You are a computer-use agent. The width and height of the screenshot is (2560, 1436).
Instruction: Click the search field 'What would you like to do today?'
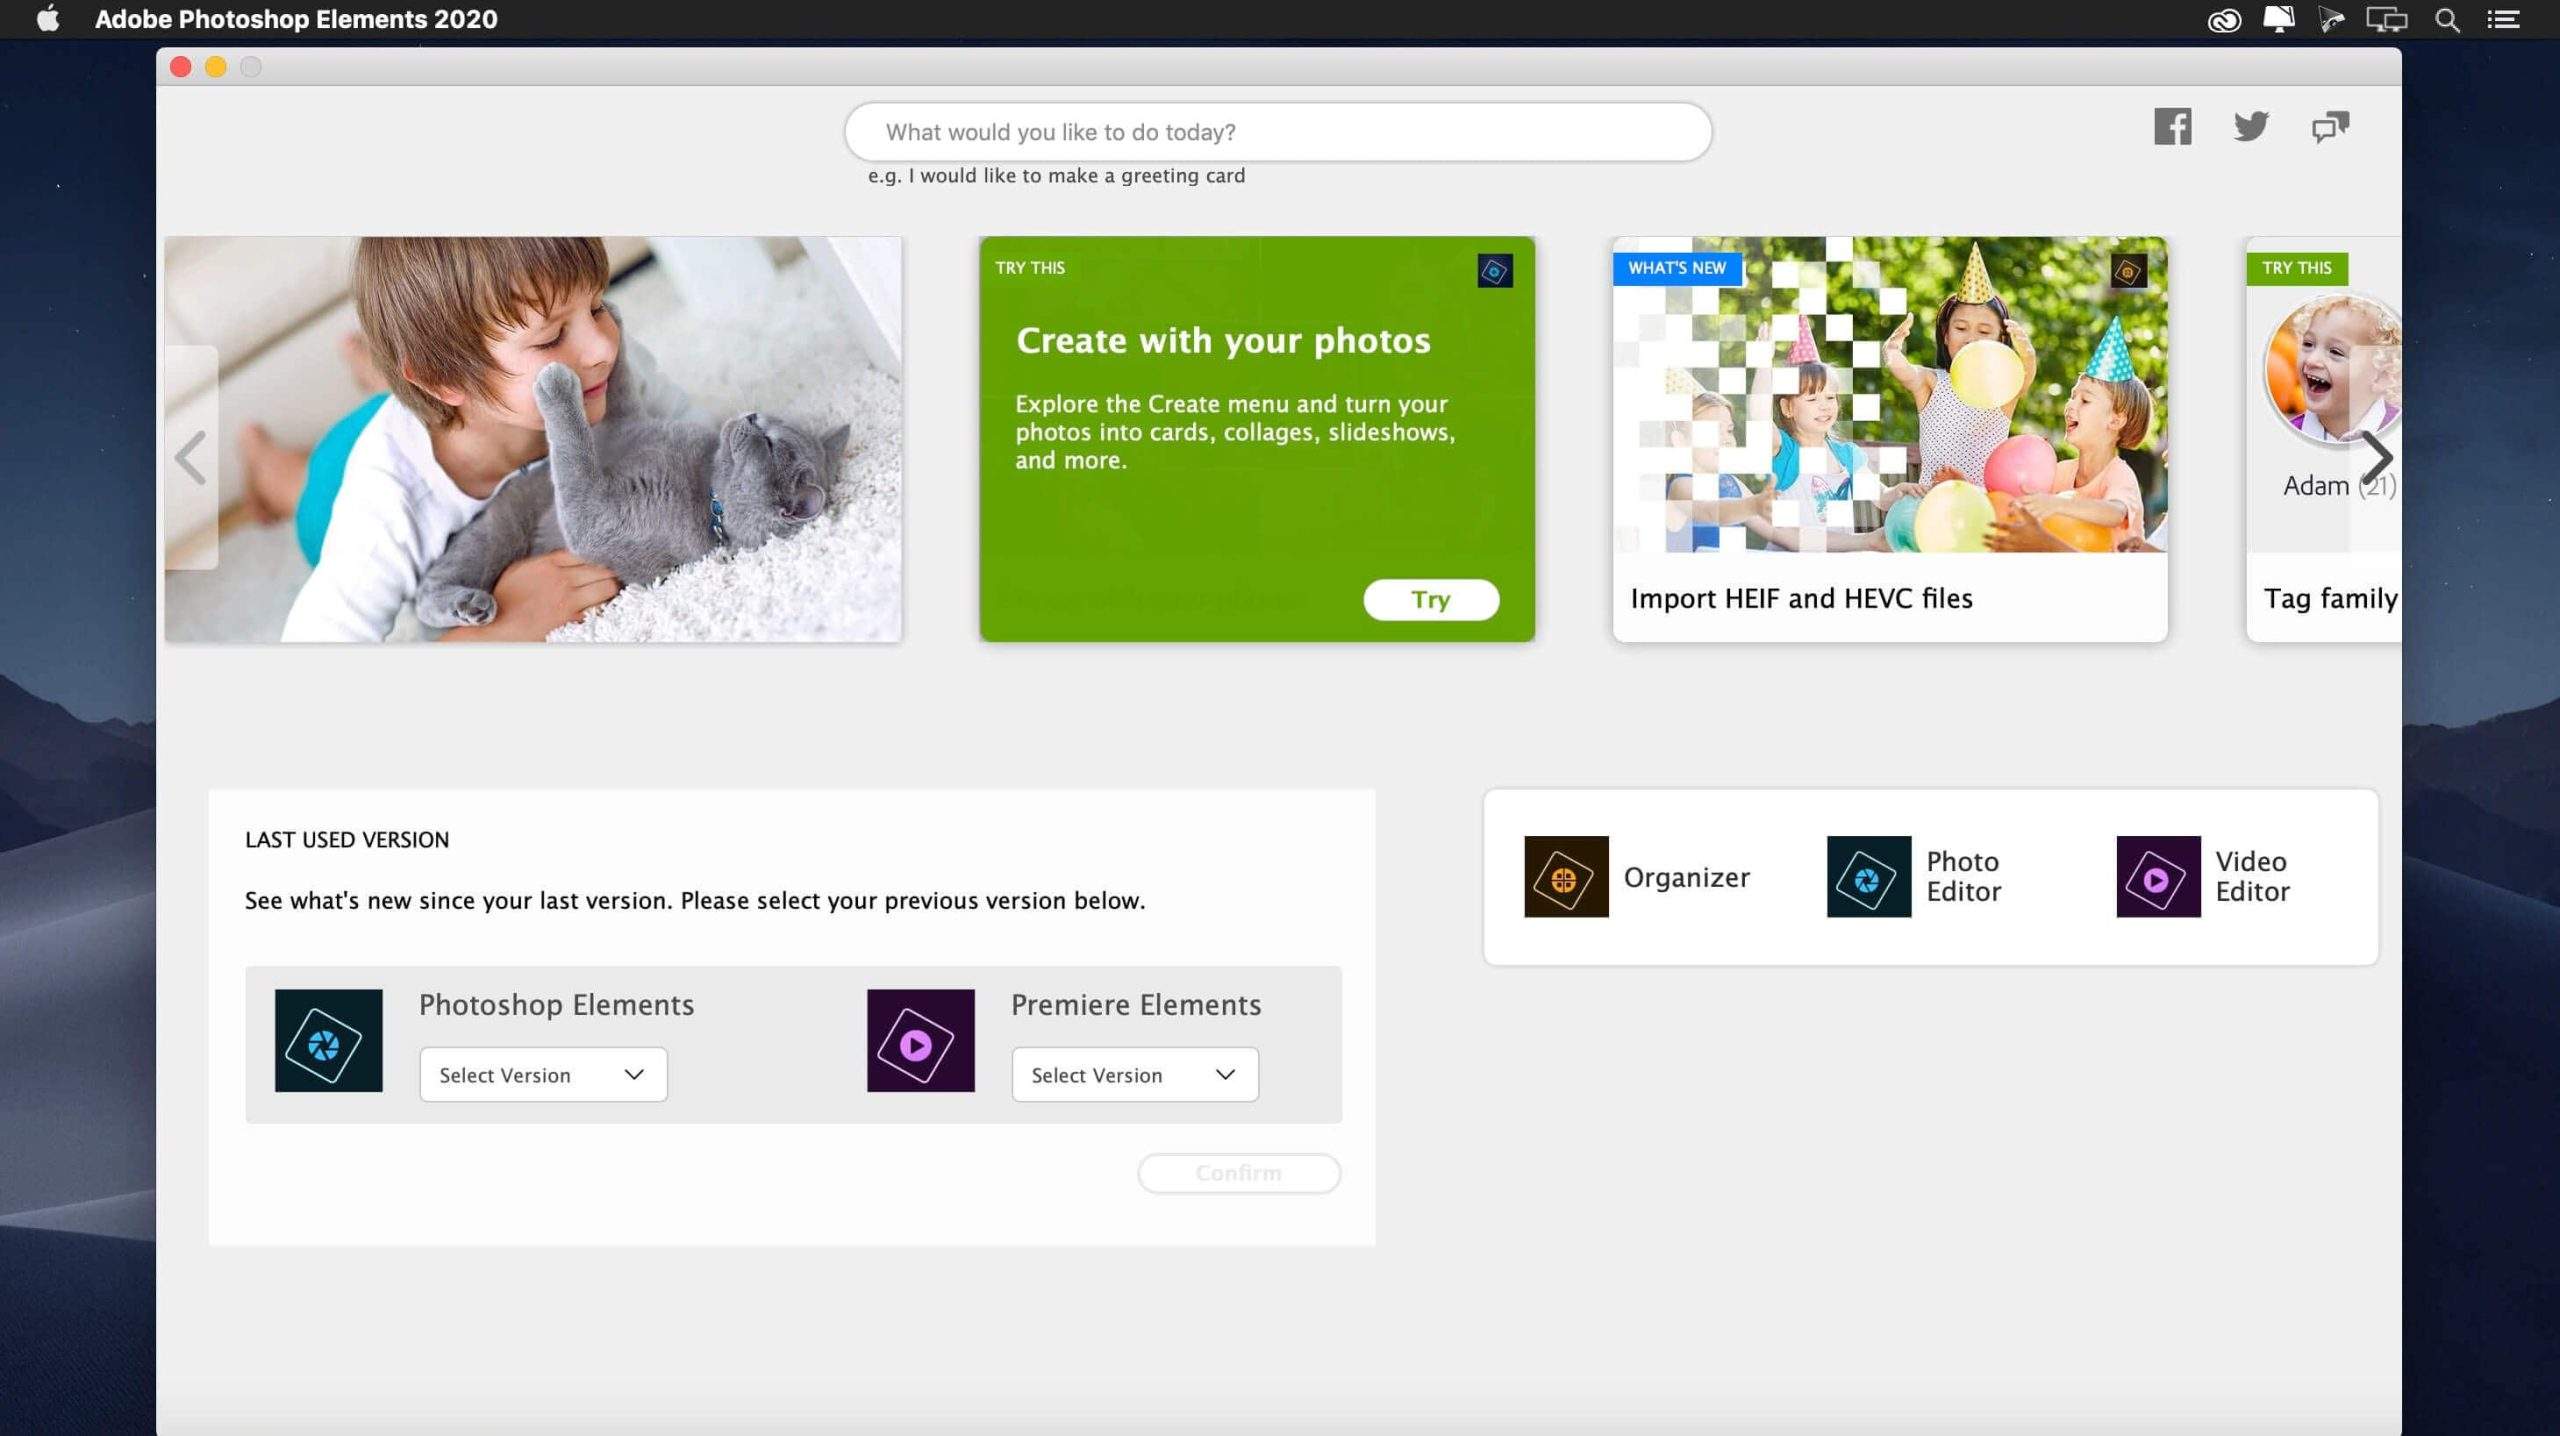click(x=1277, y=132)
